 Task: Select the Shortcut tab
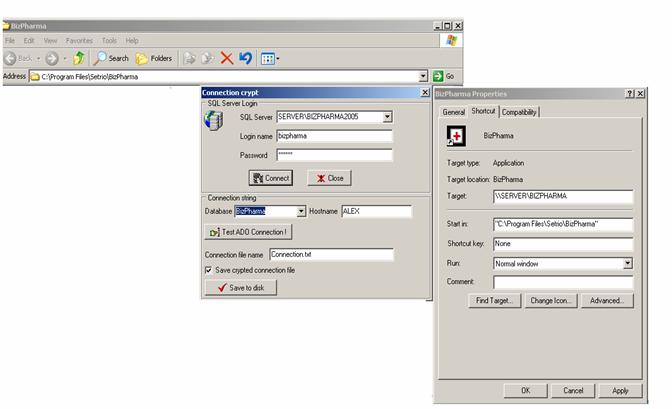[x=483, y=111]
